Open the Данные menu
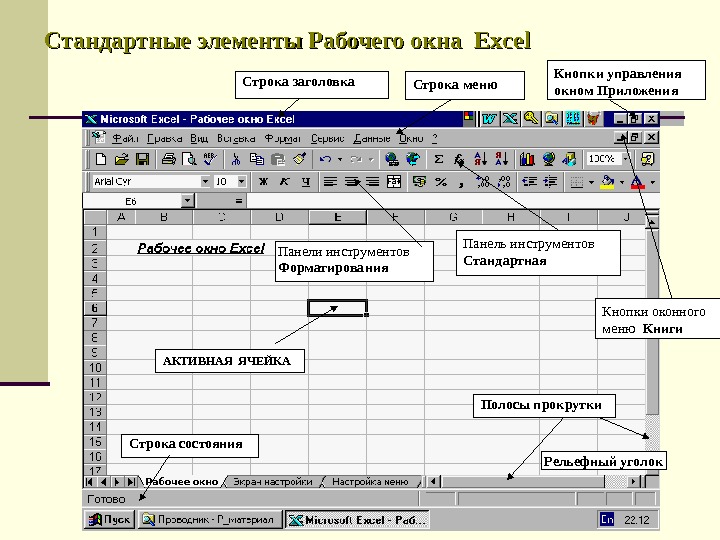This screenshot has height=540, width=720. click(372, 138)
